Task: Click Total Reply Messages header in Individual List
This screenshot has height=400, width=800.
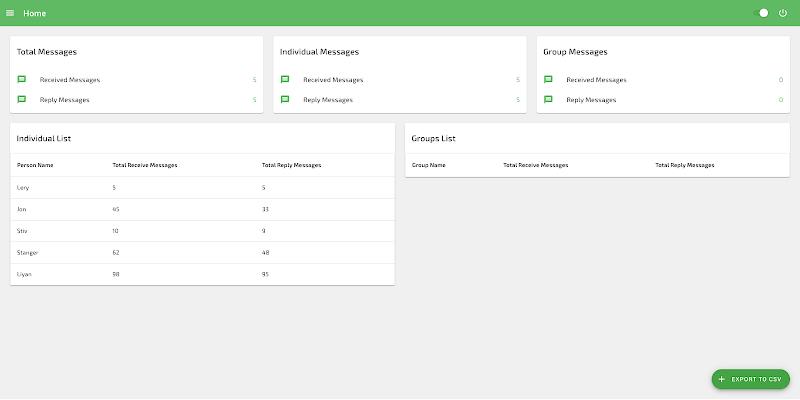Action: coord(291,164)
